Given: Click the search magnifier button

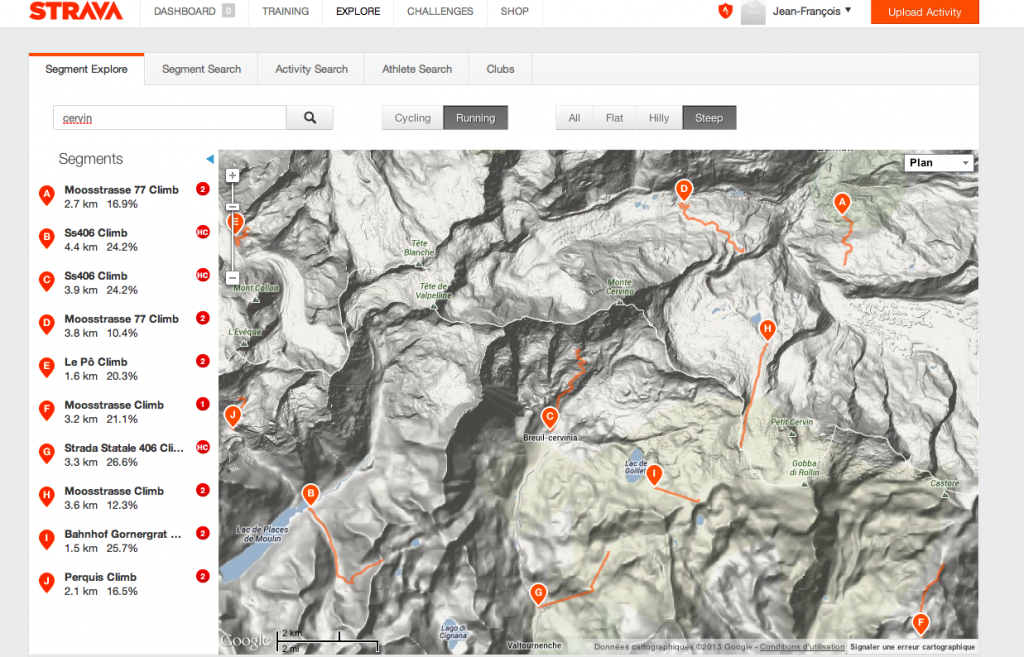Looking at the screenshot, I should pyautogui.click(x=310, y=118).
